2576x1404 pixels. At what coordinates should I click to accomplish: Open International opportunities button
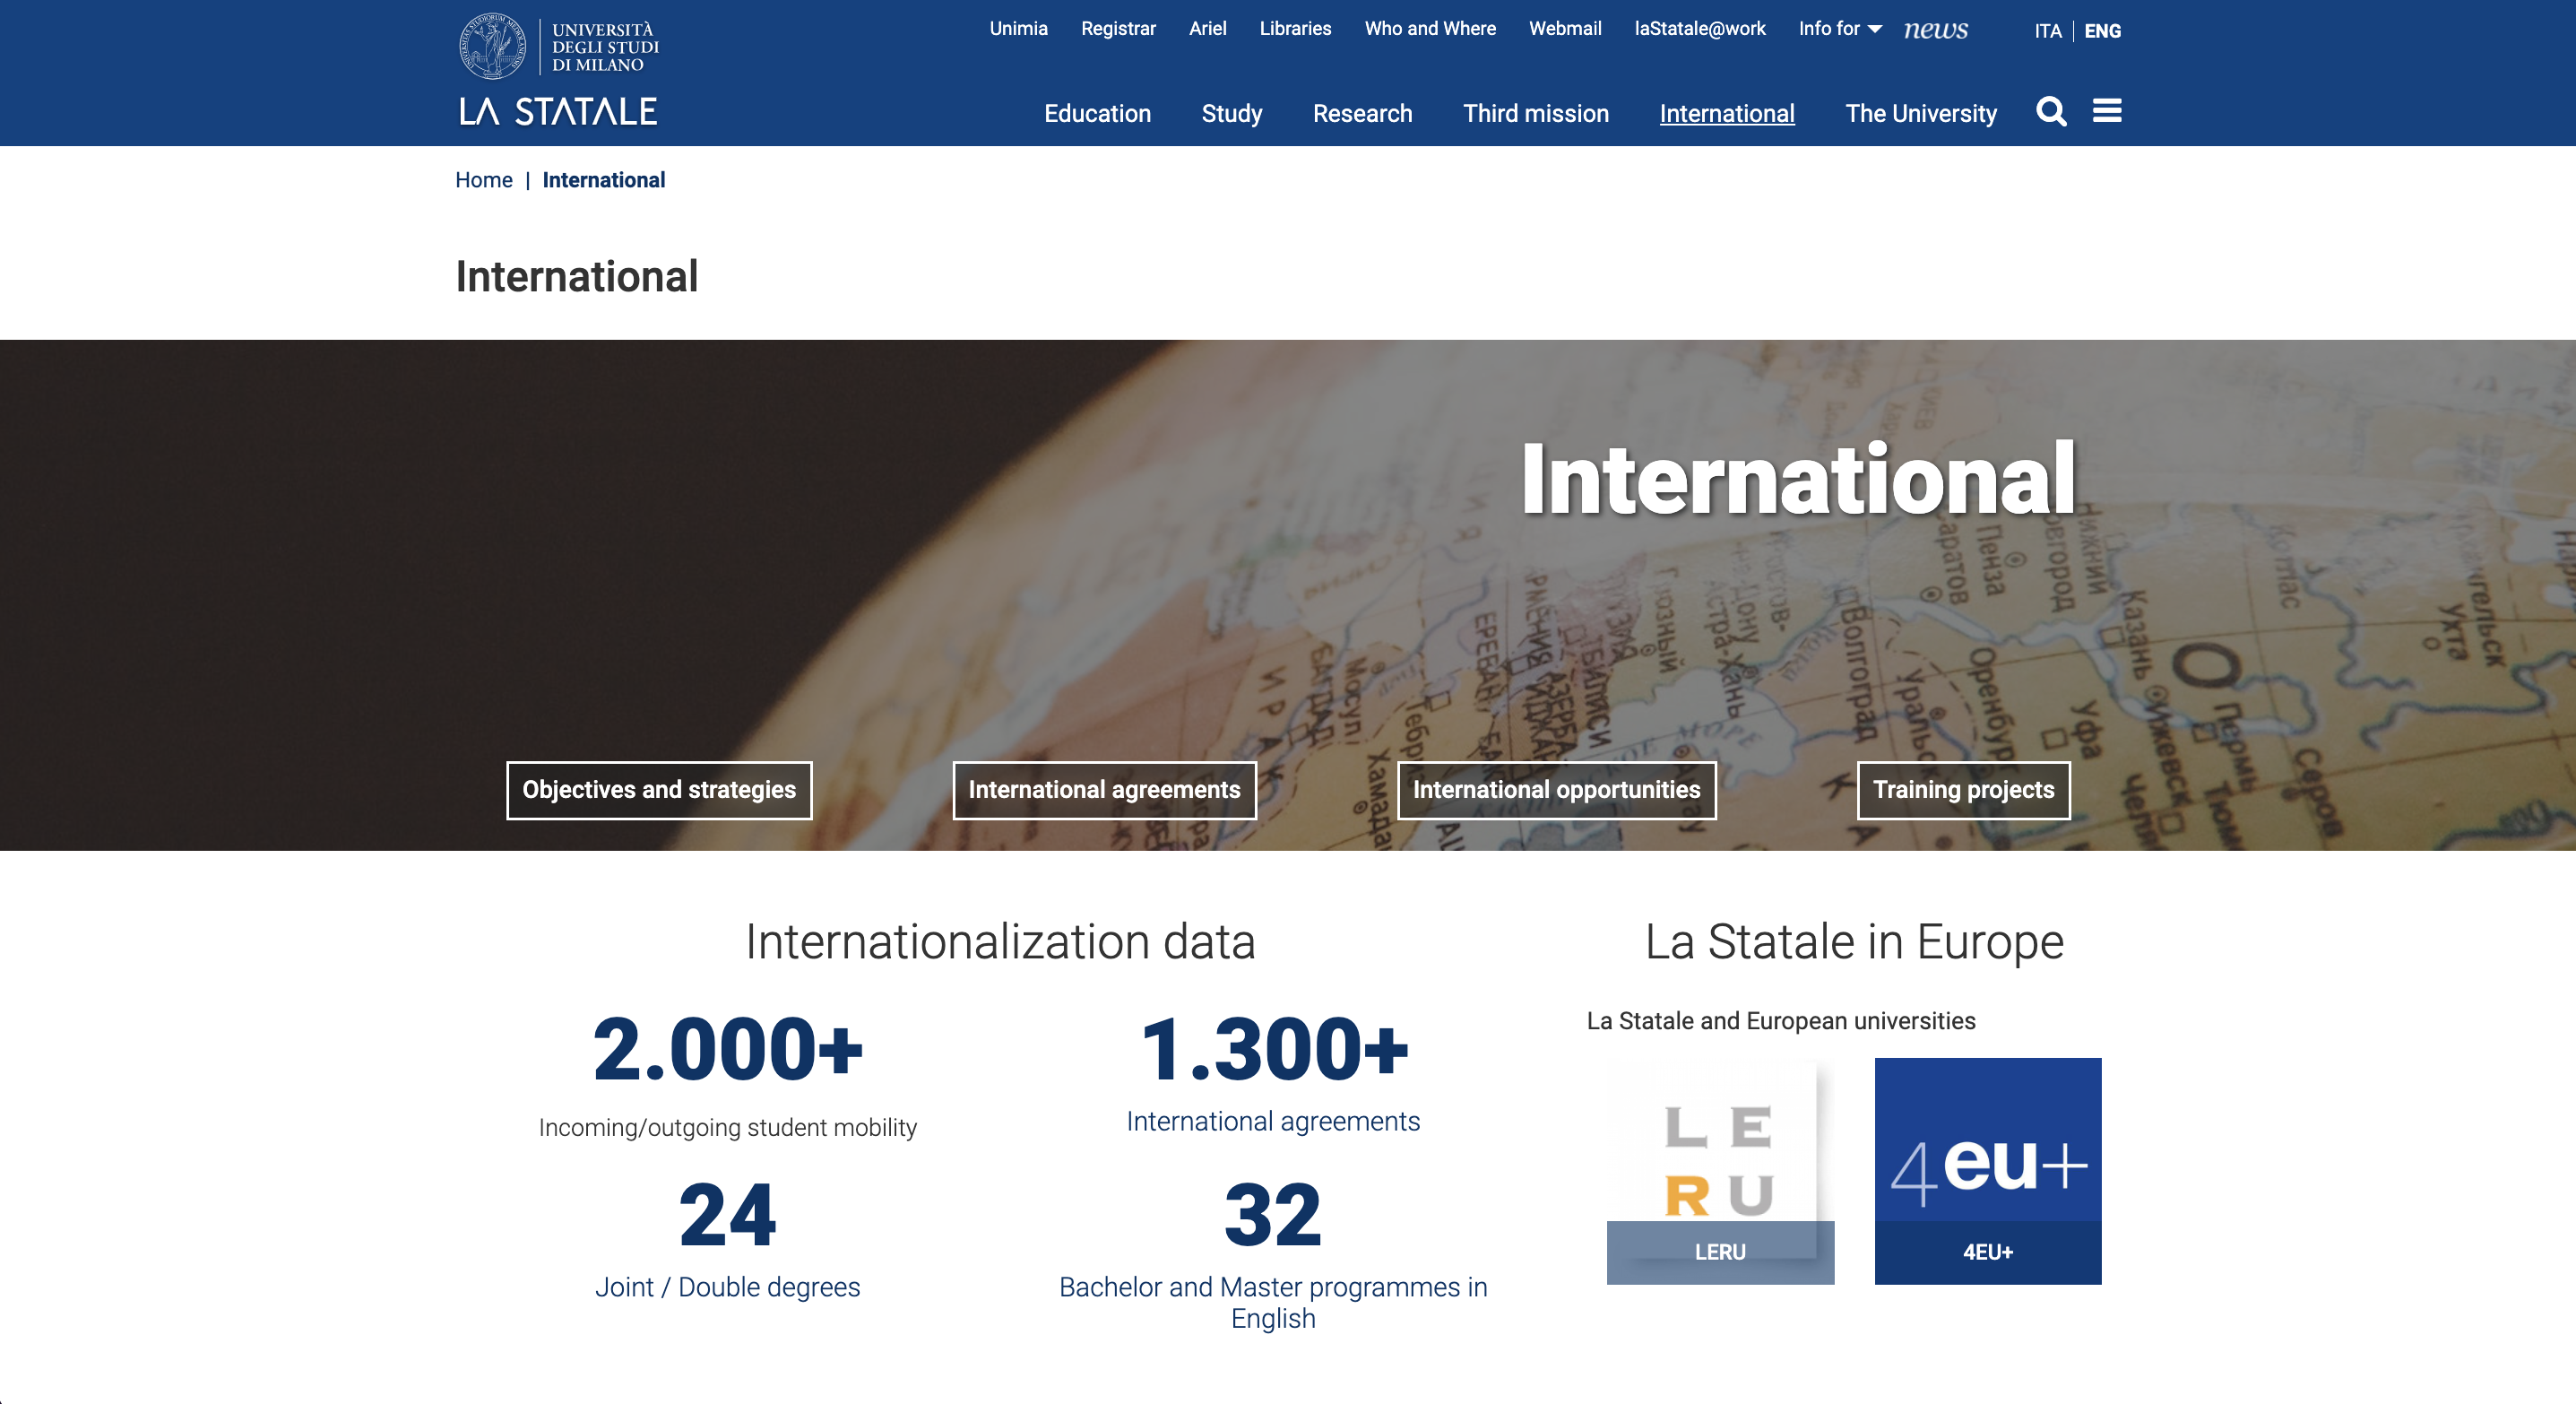tap(1556, 790)
